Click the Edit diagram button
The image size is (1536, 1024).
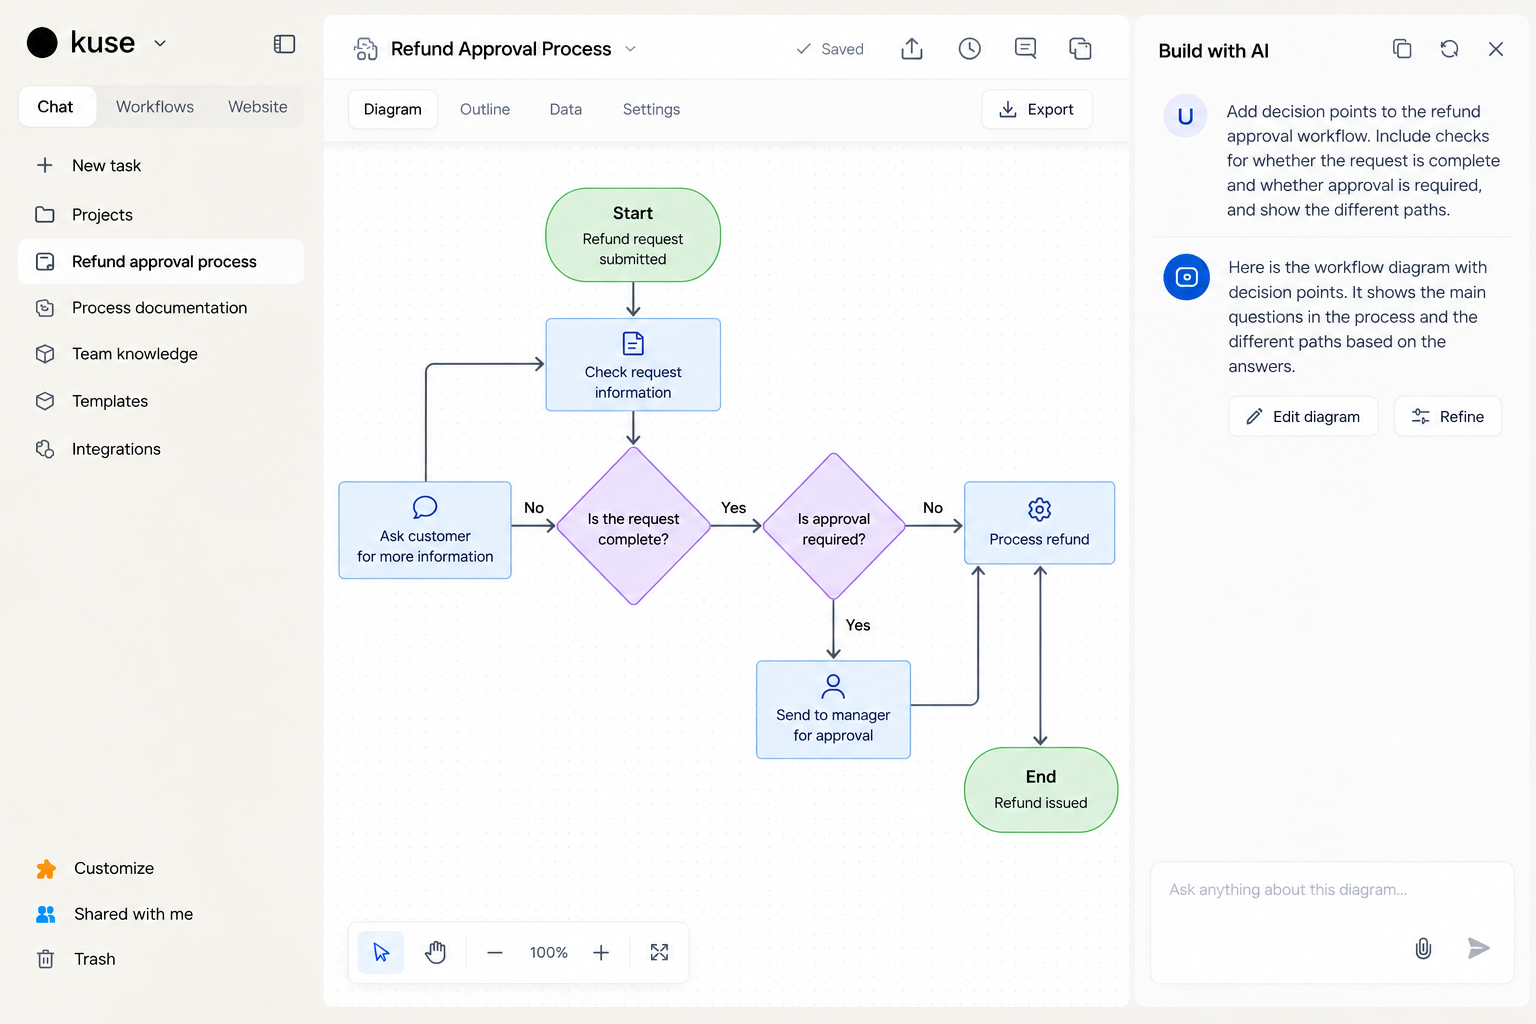pos(1303,417)
